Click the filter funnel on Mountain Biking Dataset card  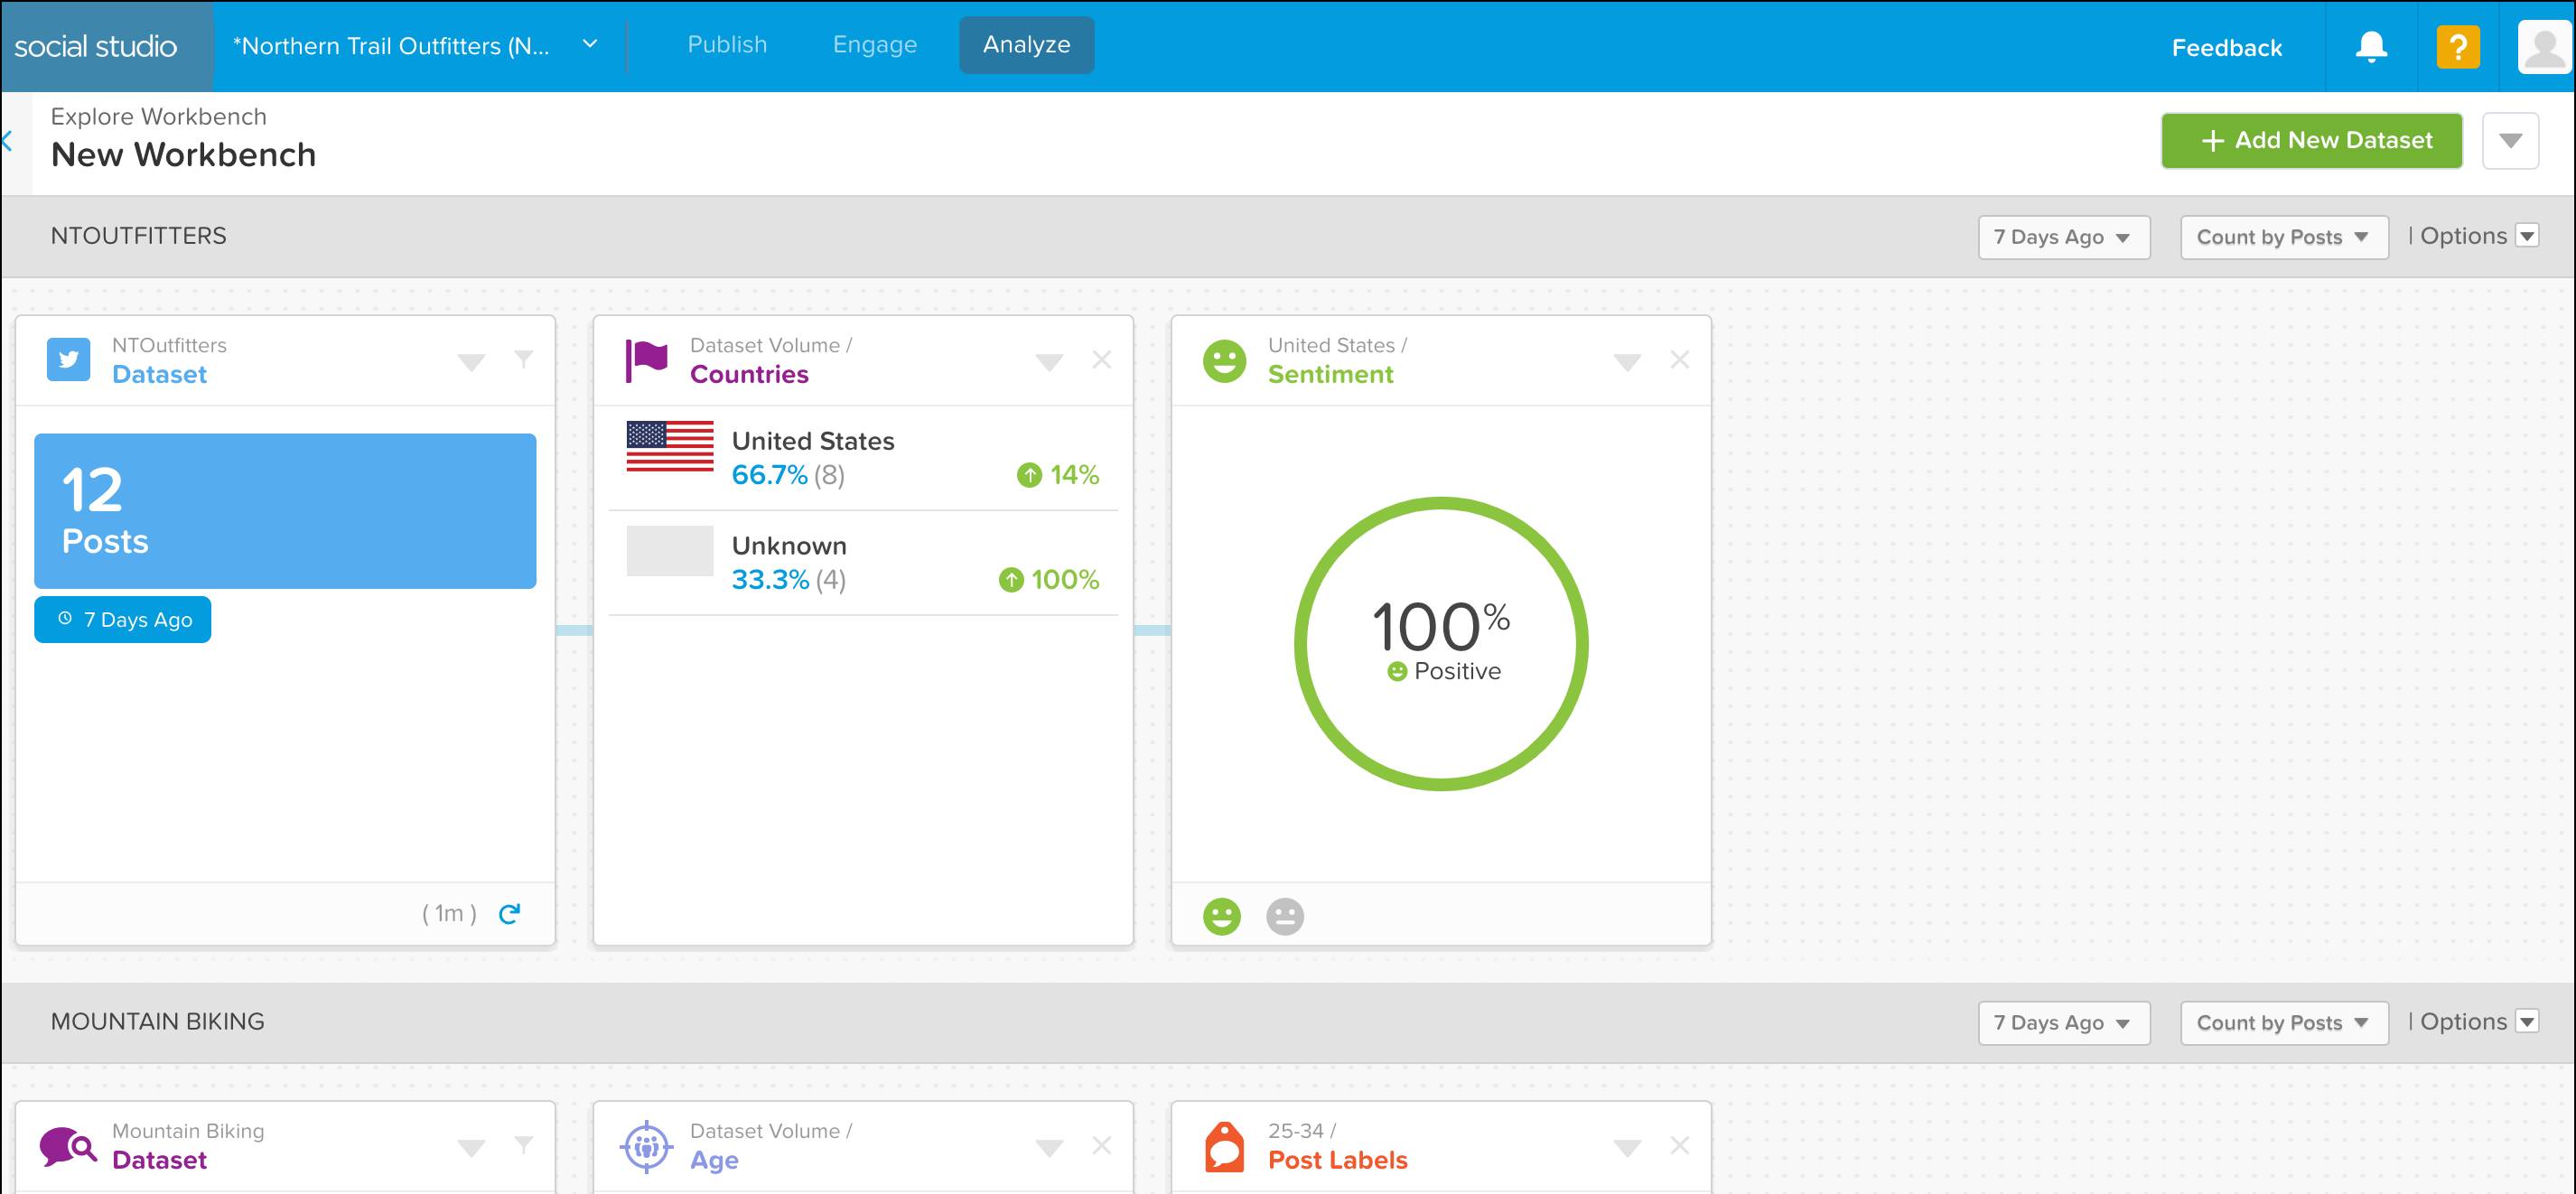[x=523, y=1145]
